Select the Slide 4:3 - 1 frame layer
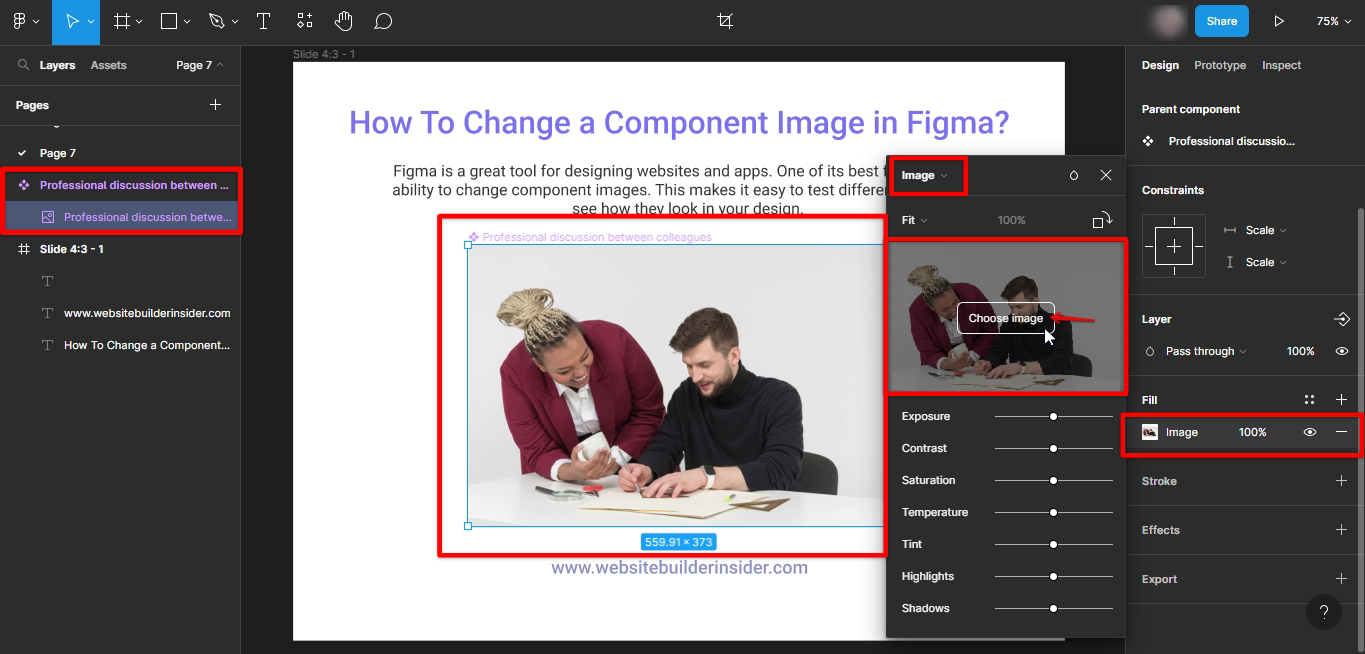The image size is (1365, 654). (x=120, y=249)
